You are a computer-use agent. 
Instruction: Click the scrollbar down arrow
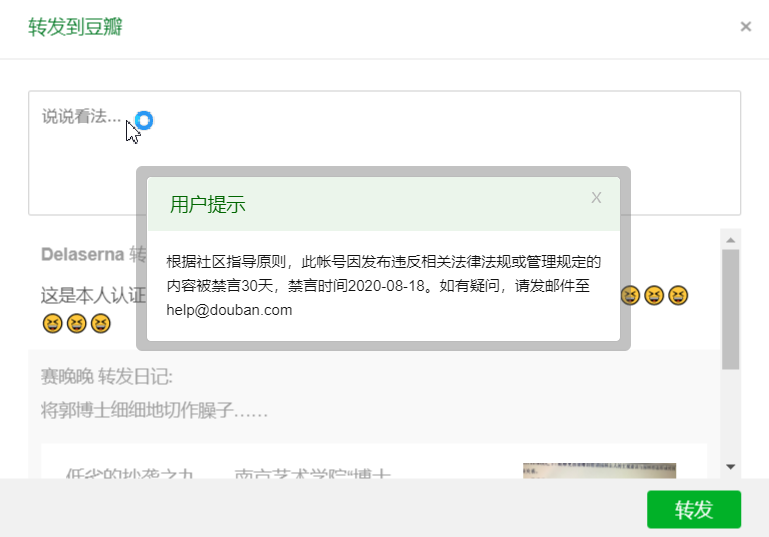point(730,466)
